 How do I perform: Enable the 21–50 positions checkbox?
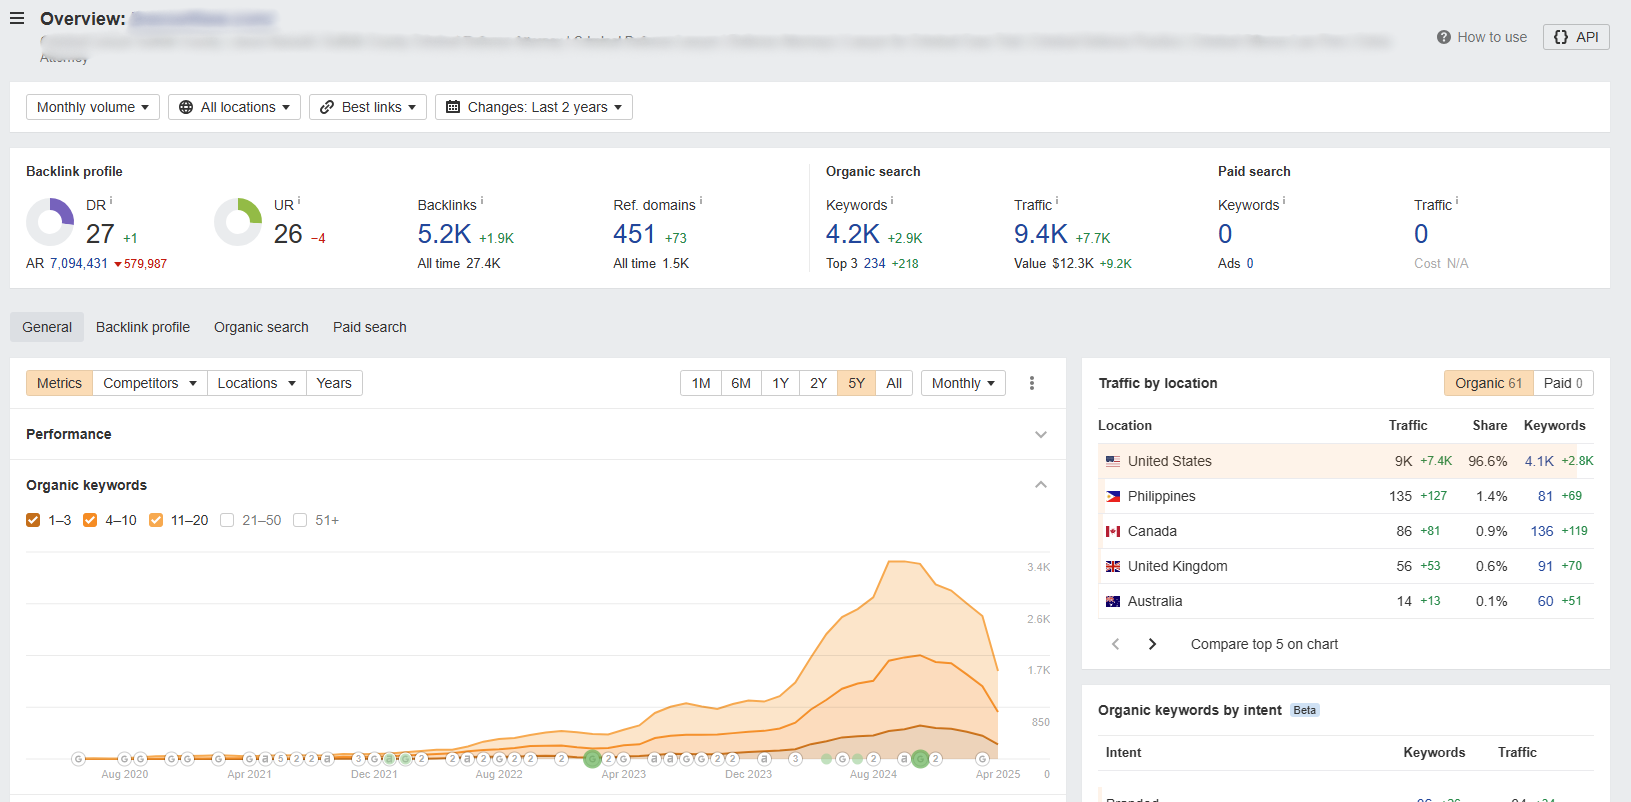pyautogui.click(x=227, y=520)
